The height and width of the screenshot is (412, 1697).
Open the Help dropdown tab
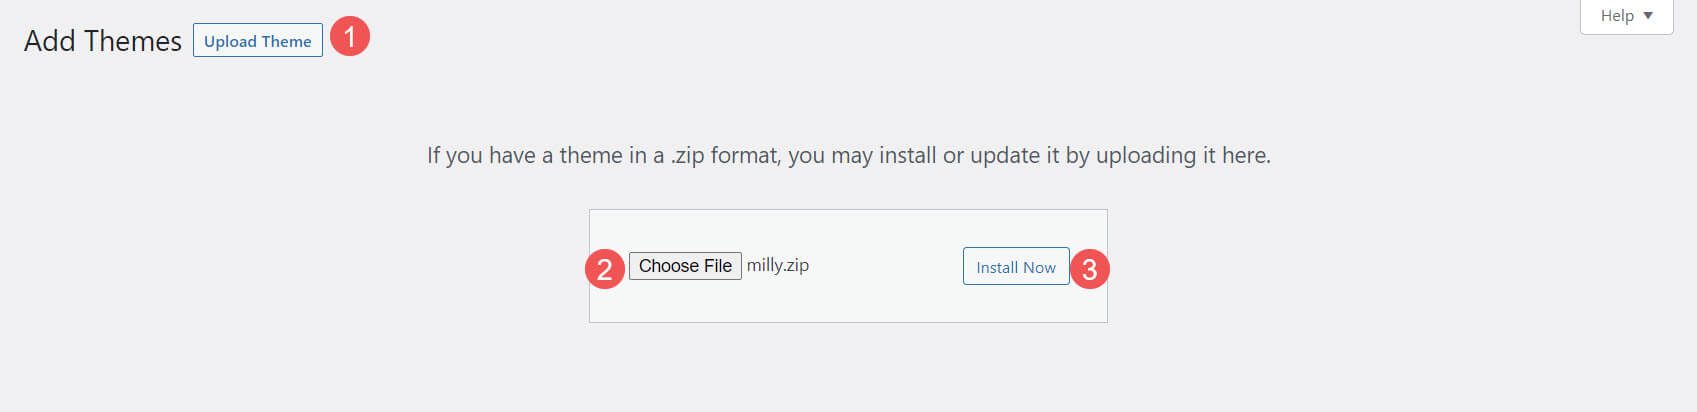(1626, 16)
